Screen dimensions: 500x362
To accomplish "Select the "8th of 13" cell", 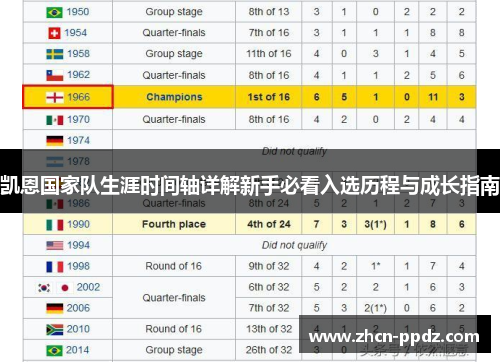I will [x=269, y=12].
